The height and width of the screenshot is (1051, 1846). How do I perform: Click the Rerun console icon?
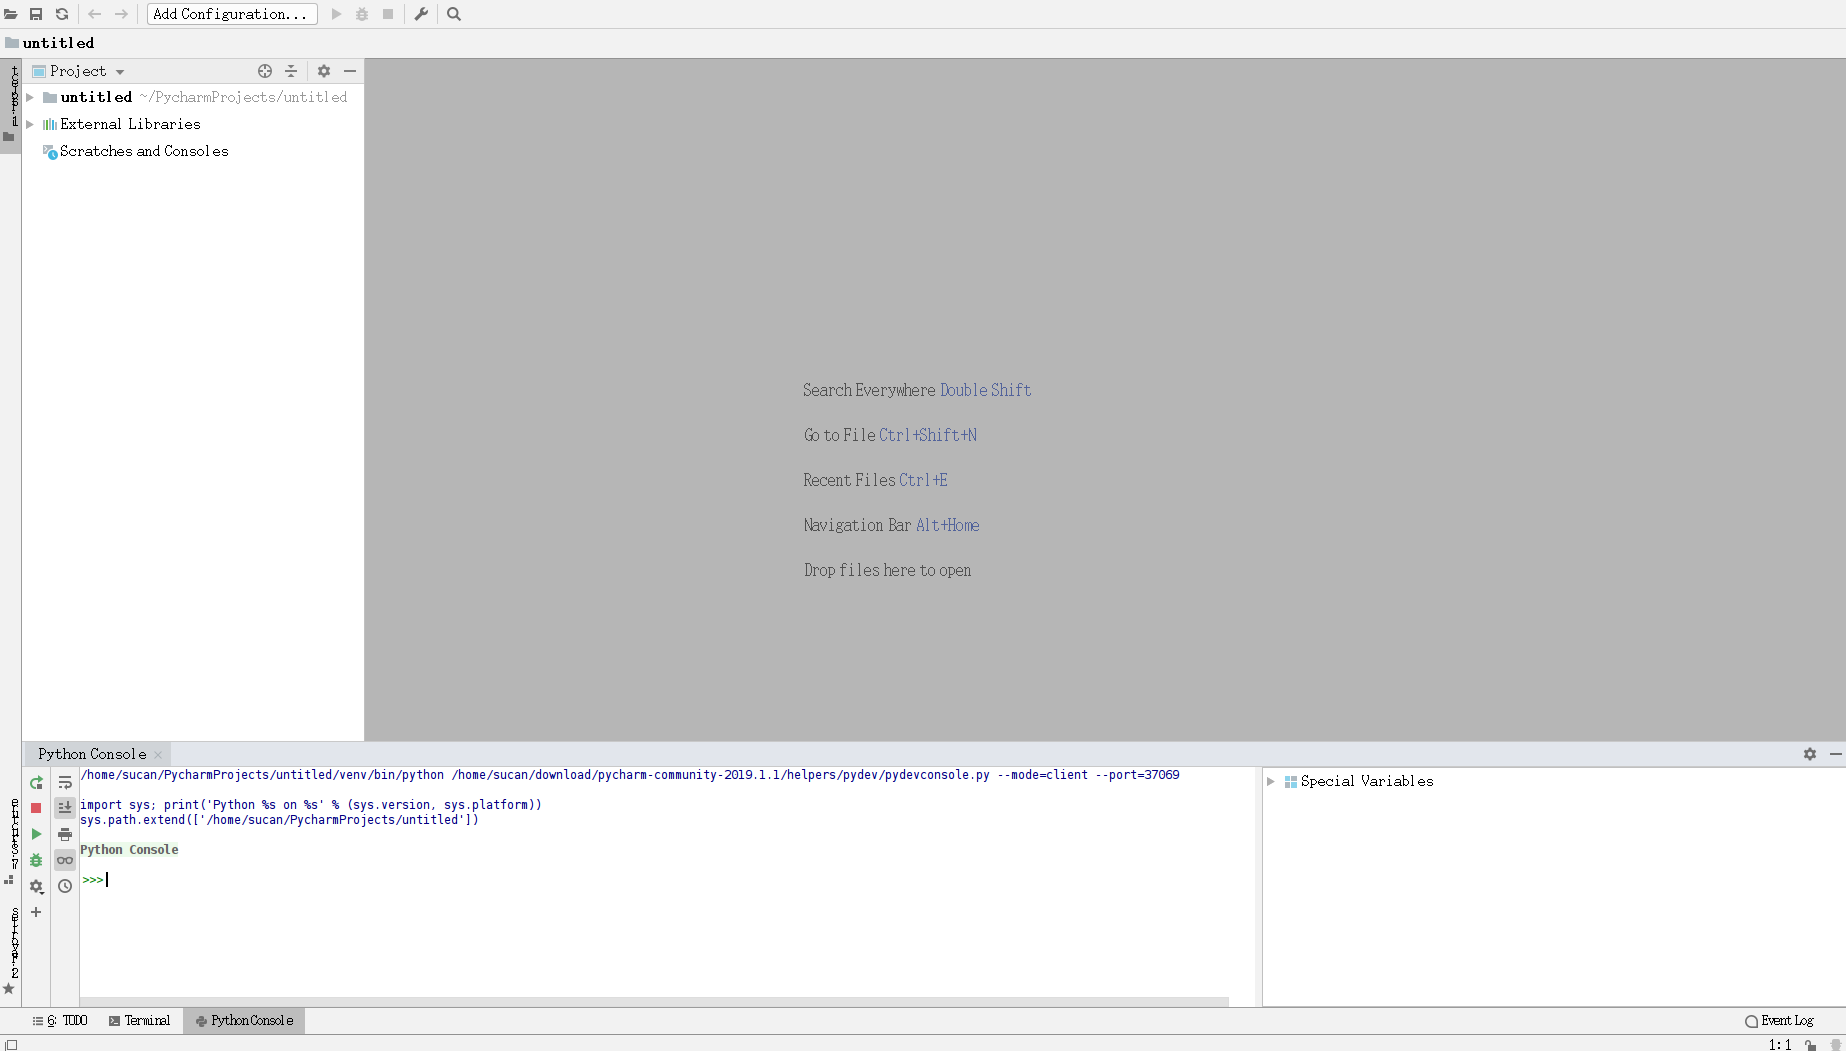tap(36, 783)
